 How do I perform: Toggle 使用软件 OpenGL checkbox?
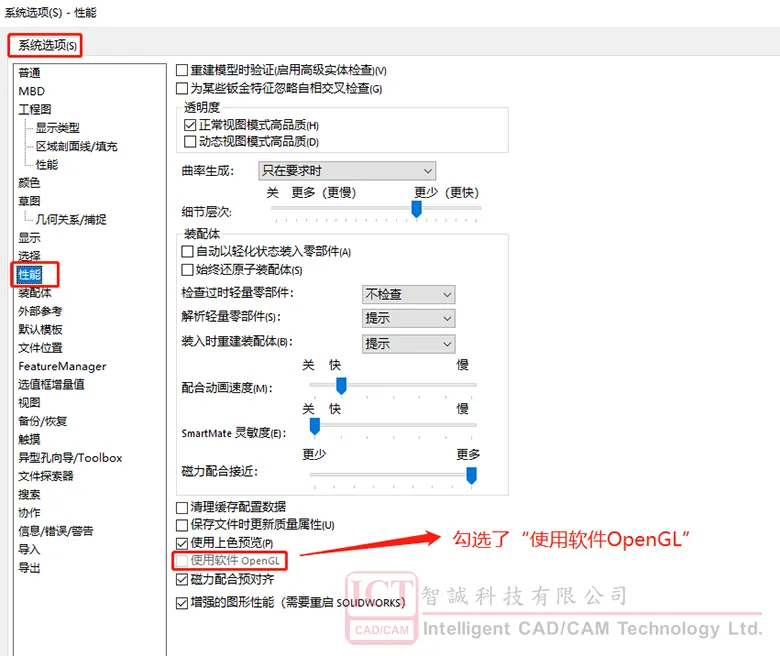[182, 561]
